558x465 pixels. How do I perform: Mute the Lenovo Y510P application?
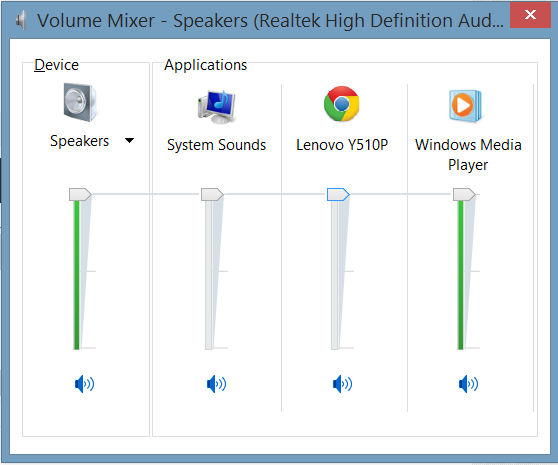tap(342, 384)
